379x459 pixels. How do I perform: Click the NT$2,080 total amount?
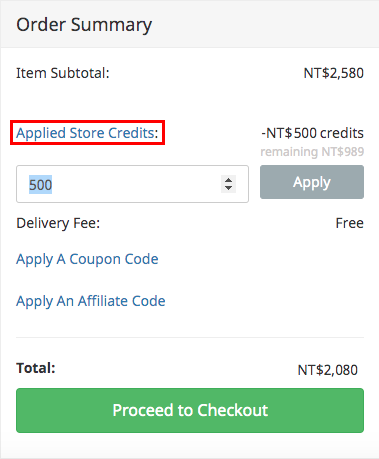pyautogui.click(x=327, y=370)
